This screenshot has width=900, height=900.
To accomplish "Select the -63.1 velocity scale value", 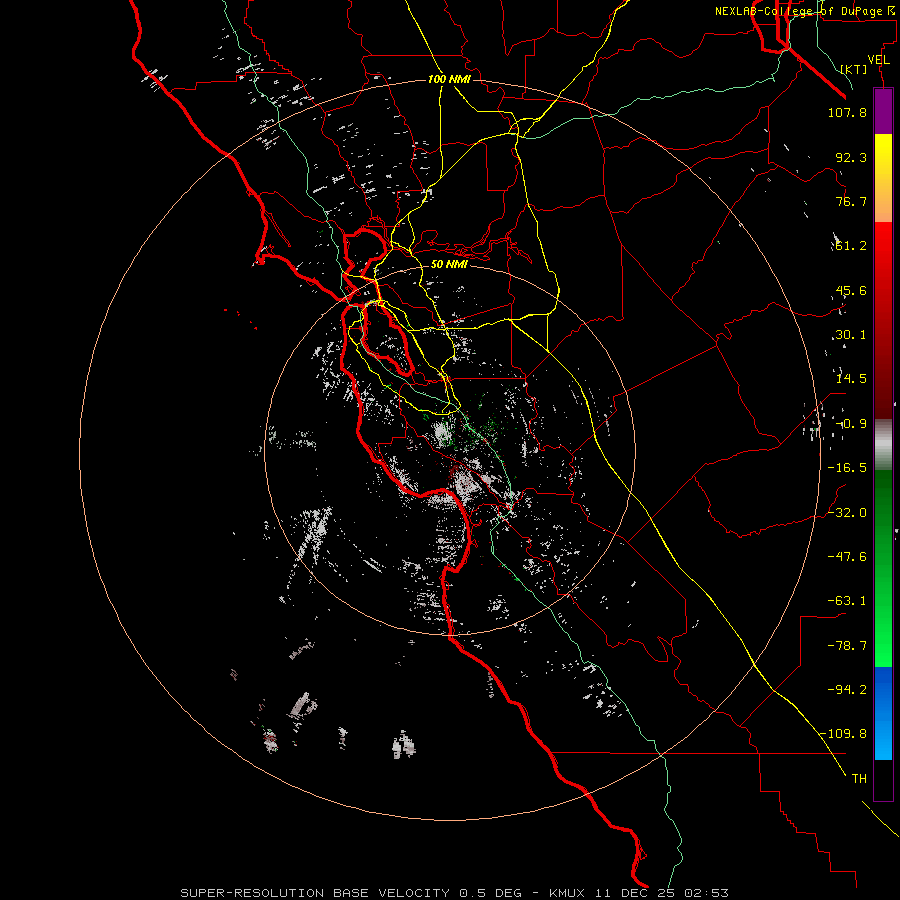I will (x=847, y=601).
